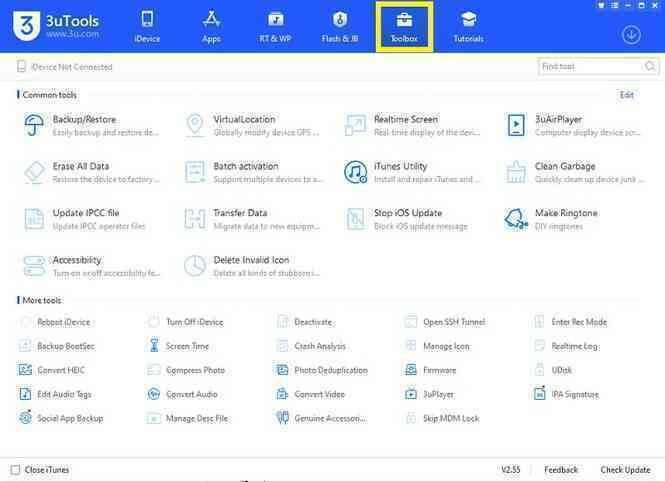The width and height of the screenshot is (665, 482).
Task: Open the Update IPCC file icon
Action: pyautogui.click(x=34, y=219)
